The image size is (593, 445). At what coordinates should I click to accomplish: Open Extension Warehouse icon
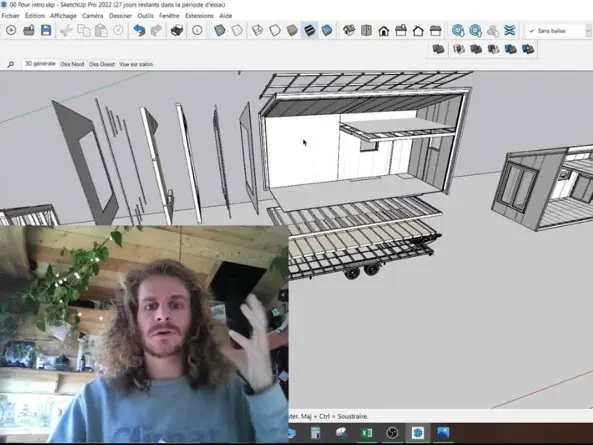pyautogui.click(x=510, y=30)
